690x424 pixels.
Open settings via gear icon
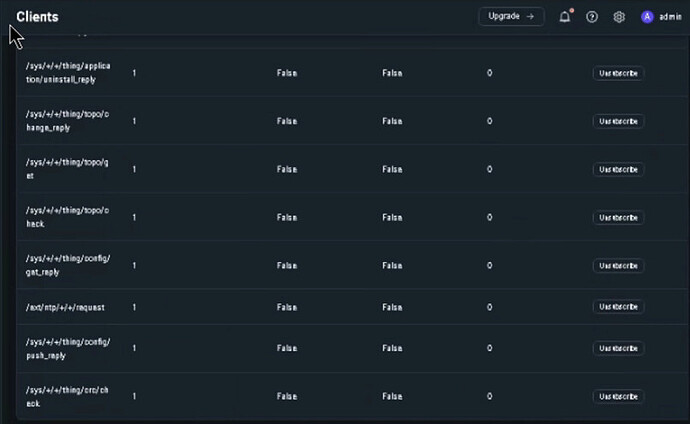tap(619, 17)
